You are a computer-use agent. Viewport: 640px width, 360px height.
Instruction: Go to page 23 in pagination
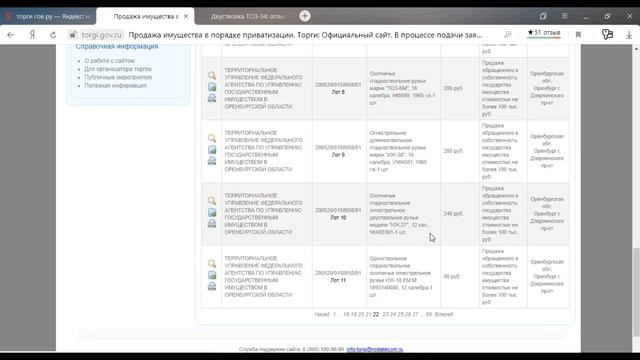pyautogui.click(x=386, y=315)
